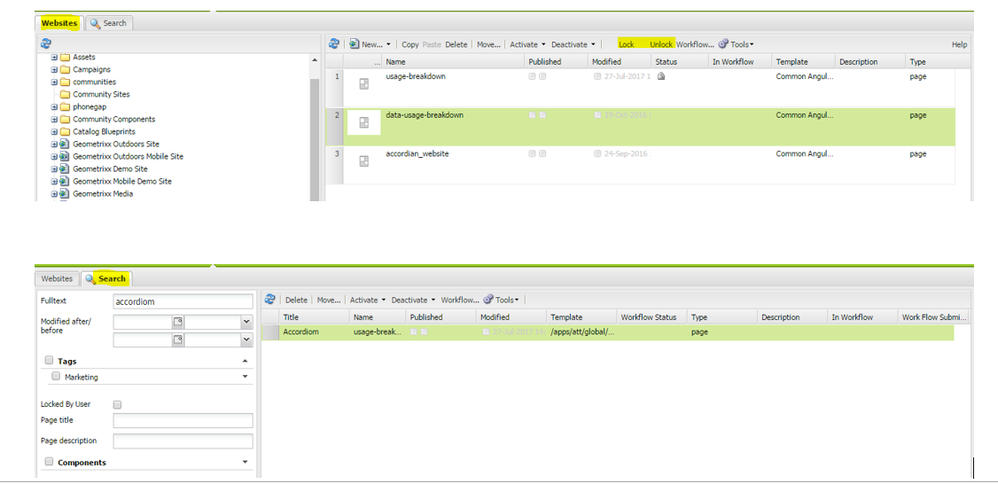This screenshot has width=998, height=484.
Task: Open the Tools menu in the top toolbar
Action: click(x=736, y=44)
